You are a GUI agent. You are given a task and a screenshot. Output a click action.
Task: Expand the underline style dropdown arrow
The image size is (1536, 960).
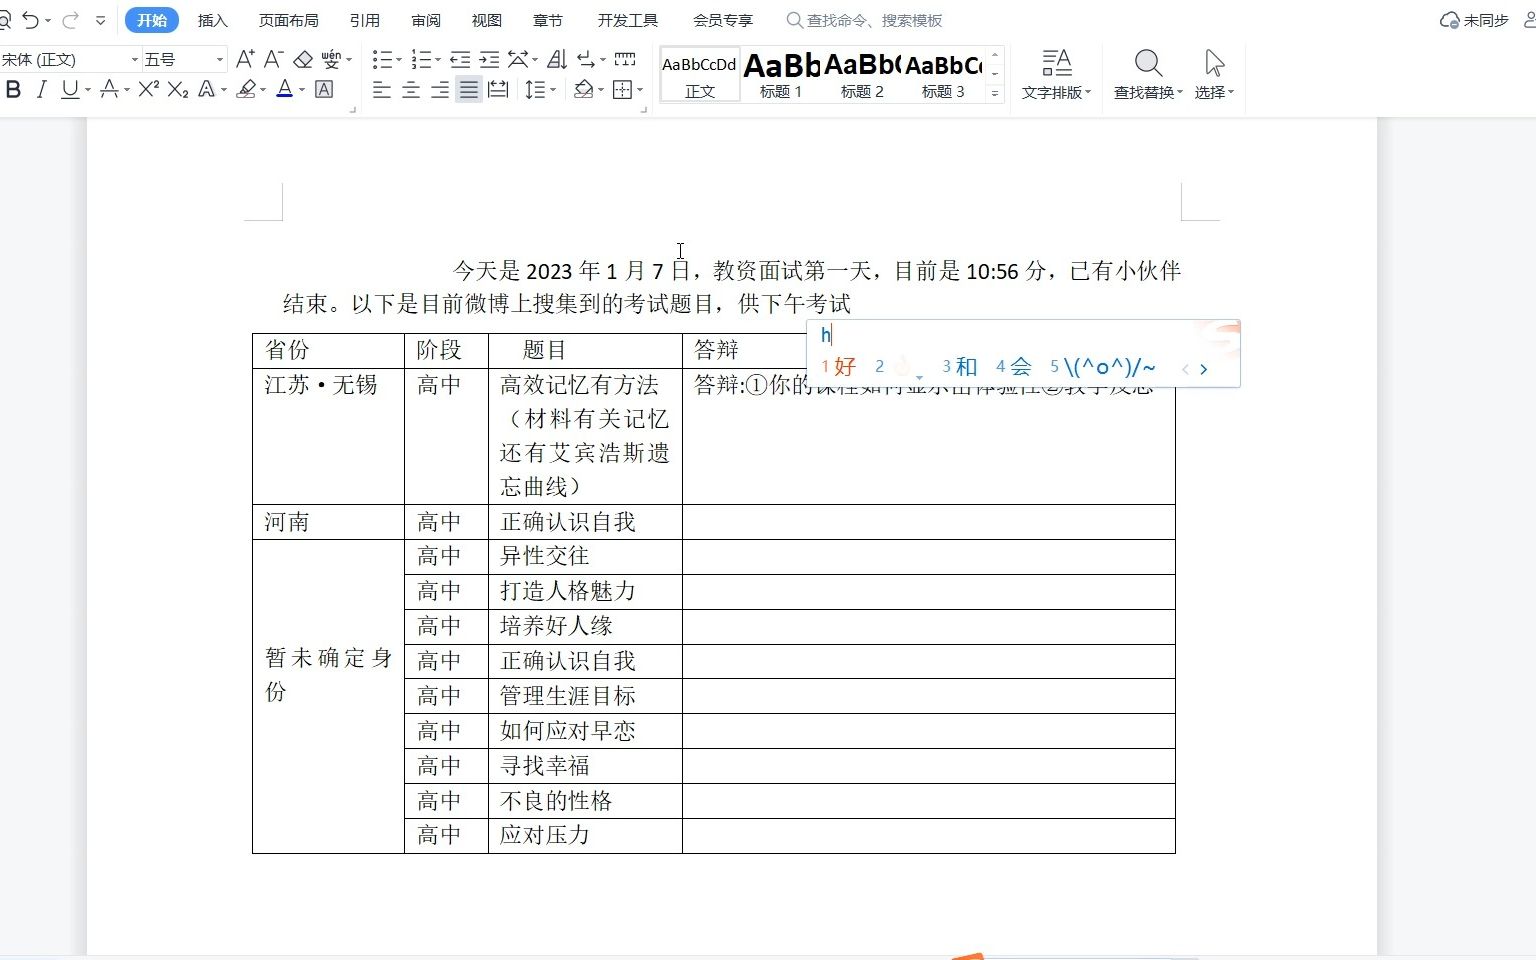tap(88, 90)
